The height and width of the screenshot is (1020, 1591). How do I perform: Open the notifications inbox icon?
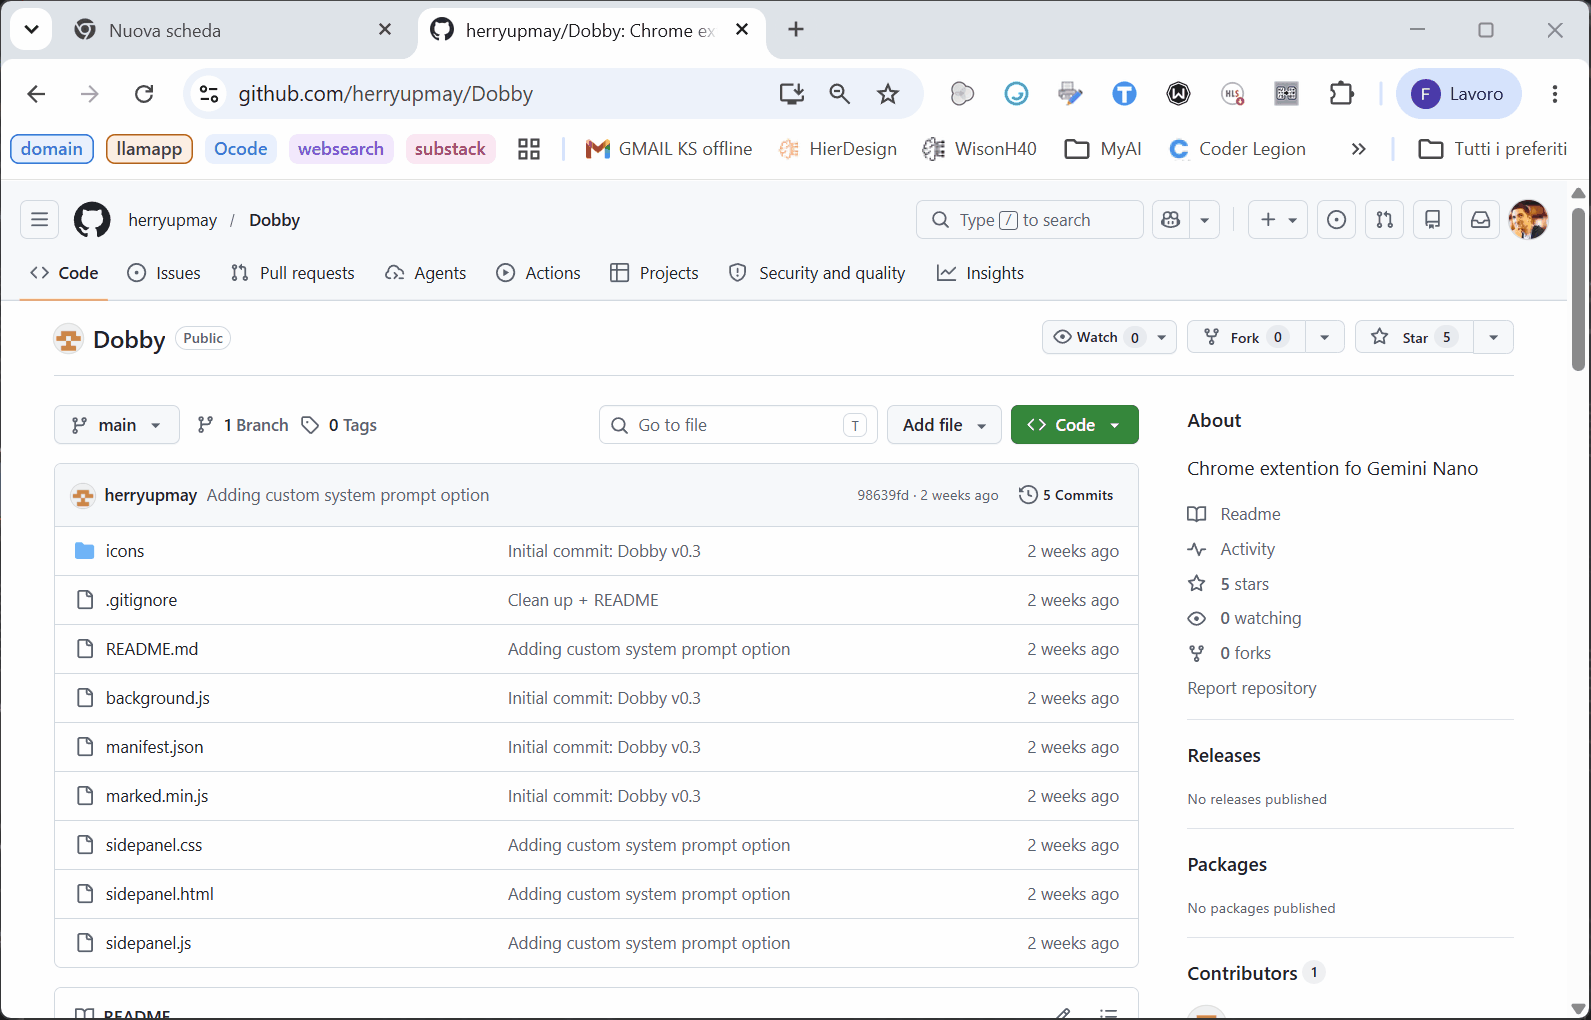1481,220
